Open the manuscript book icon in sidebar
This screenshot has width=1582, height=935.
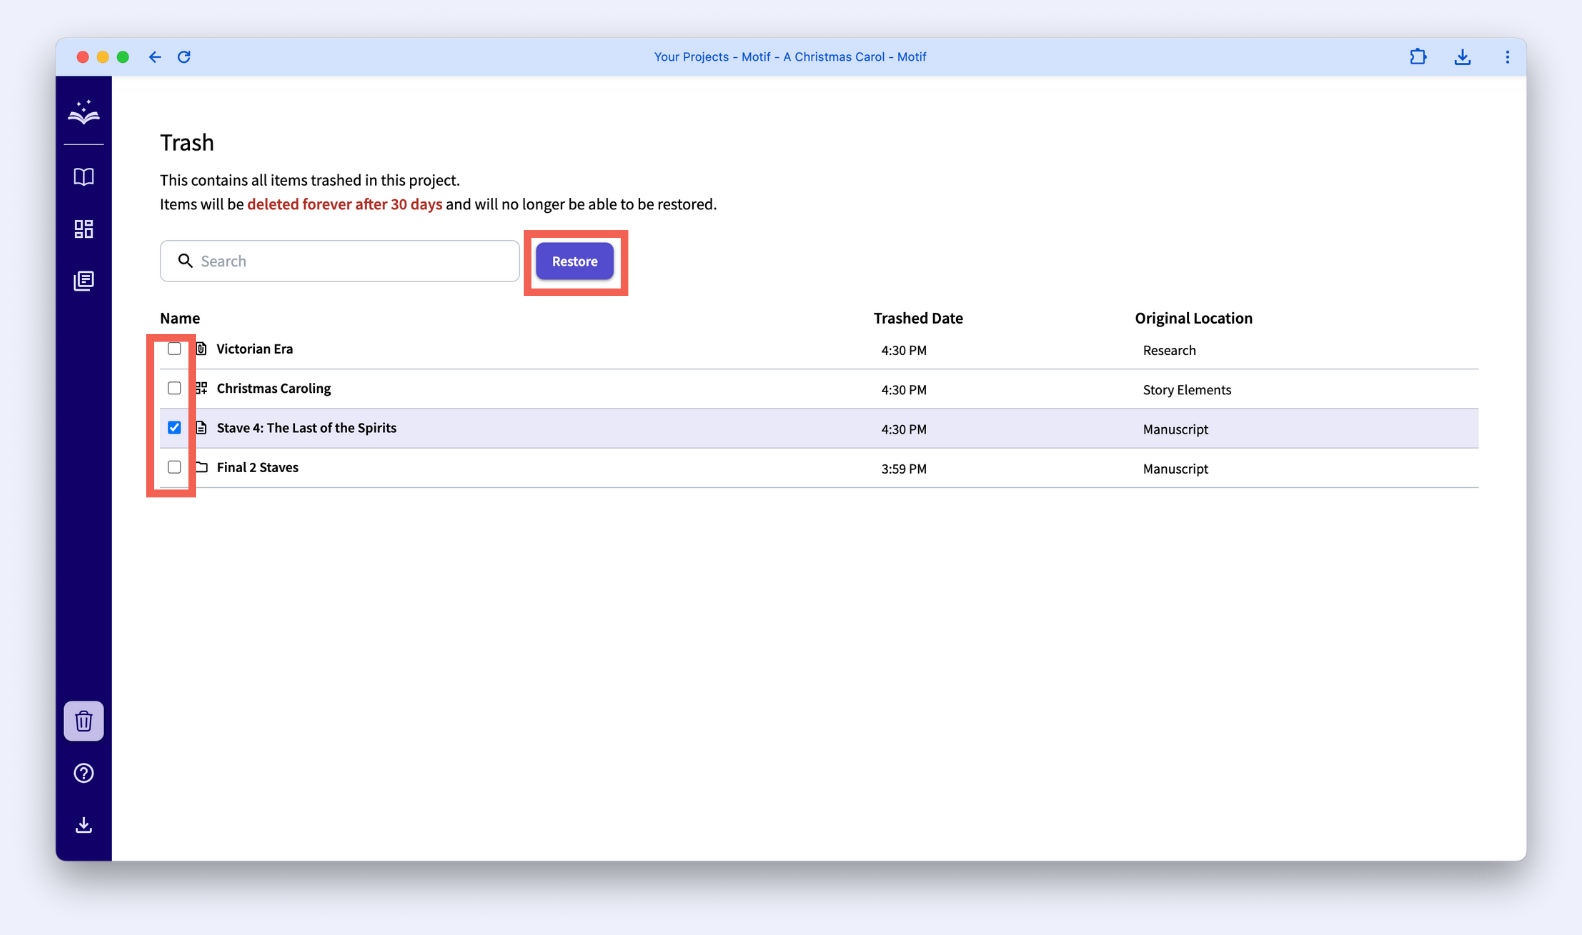pyautogui.click(x=84, y=177)
